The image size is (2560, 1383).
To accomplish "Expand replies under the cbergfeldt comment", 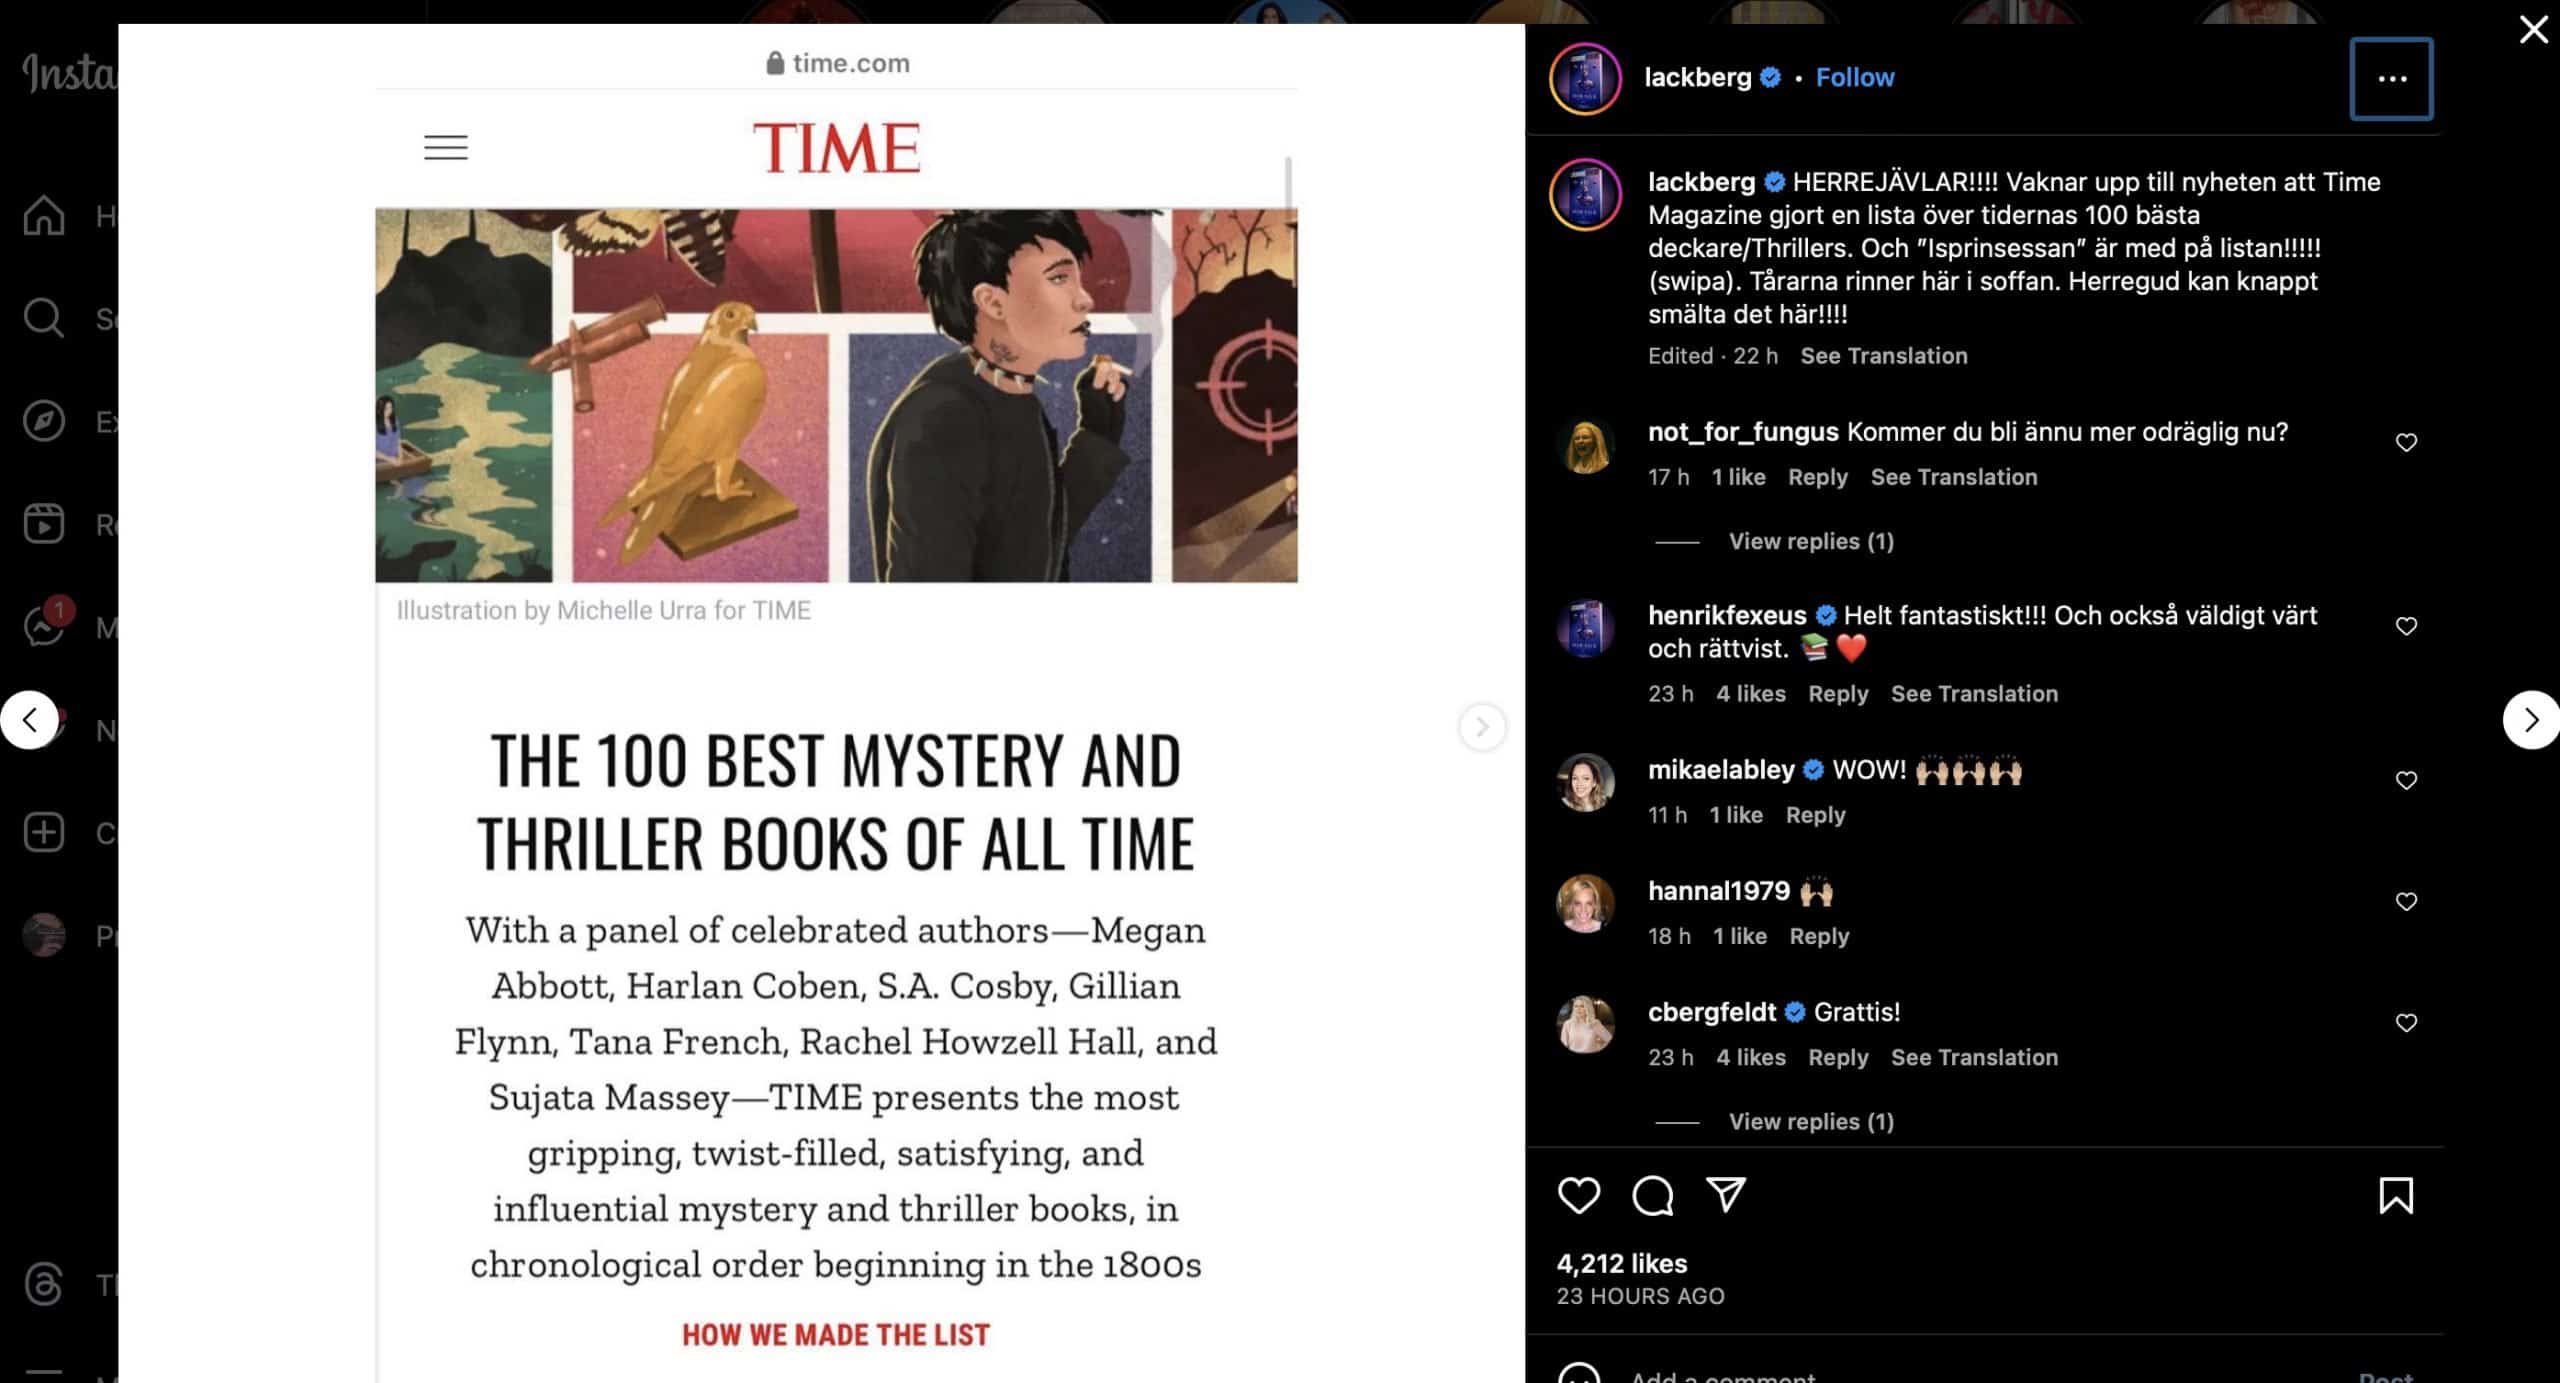I will tap(1811, 1121).
